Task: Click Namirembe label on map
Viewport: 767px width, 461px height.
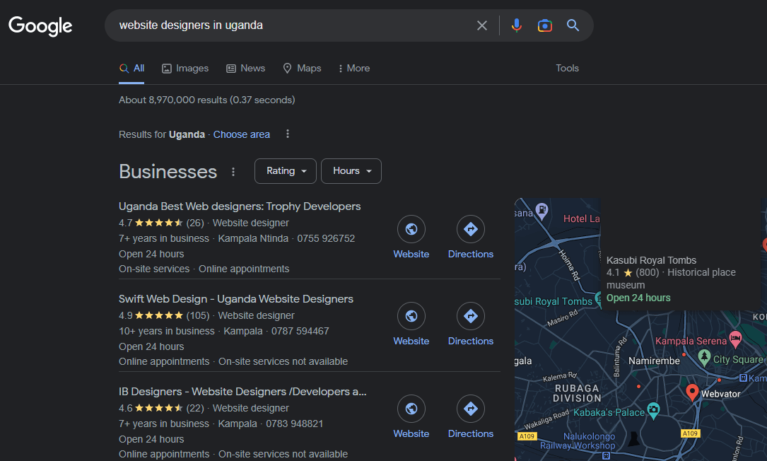Action: [654, 361]
